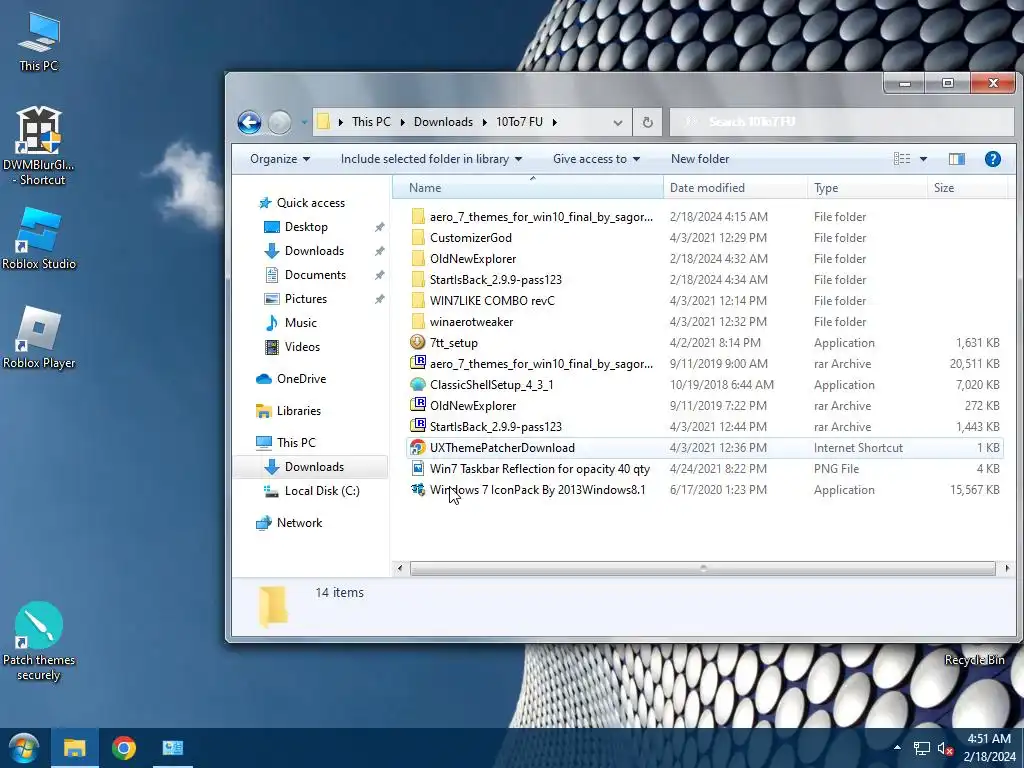The image size is (1024, 768).
Task: Select the OldNewExplorer rar archive
Action: 704,406
